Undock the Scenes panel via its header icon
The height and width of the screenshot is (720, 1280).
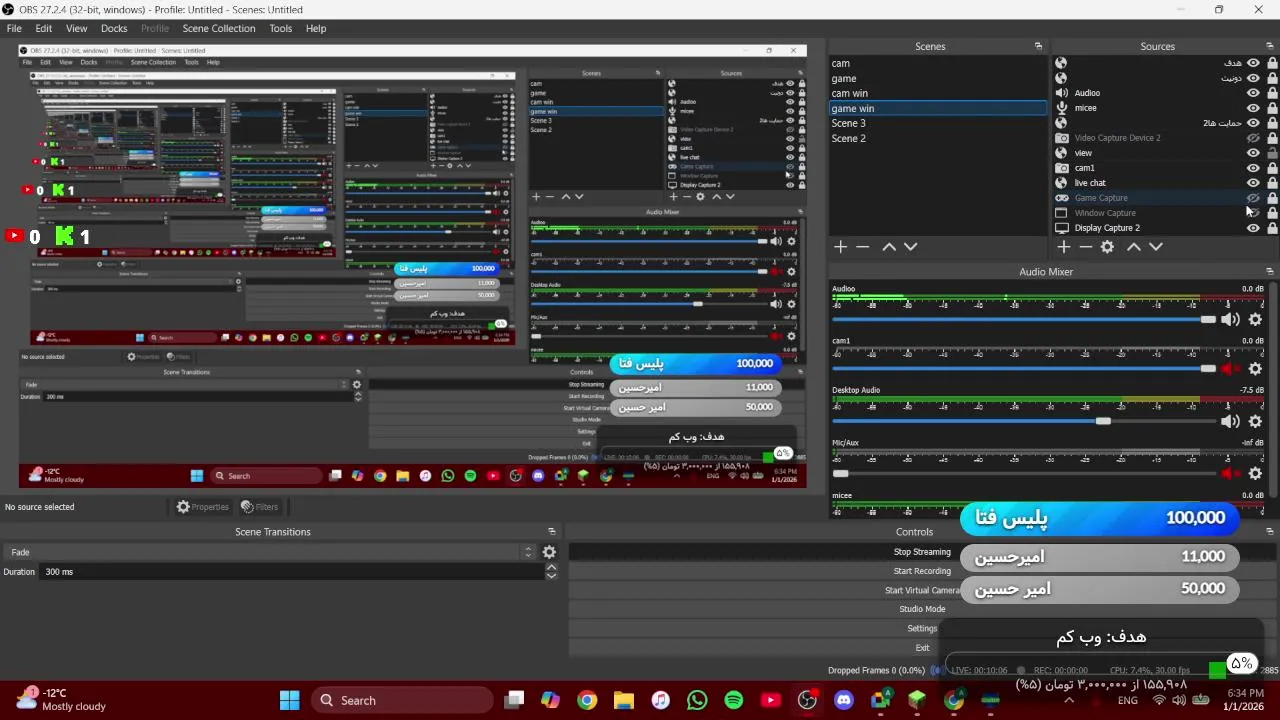click(x=1038, y=46)
